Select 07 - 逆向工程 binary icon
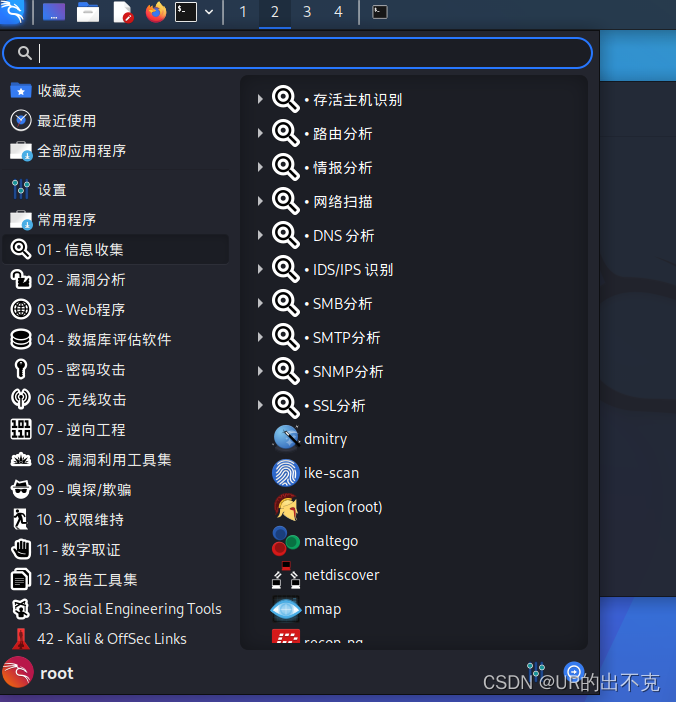The image size is (676, 702). 21,429
